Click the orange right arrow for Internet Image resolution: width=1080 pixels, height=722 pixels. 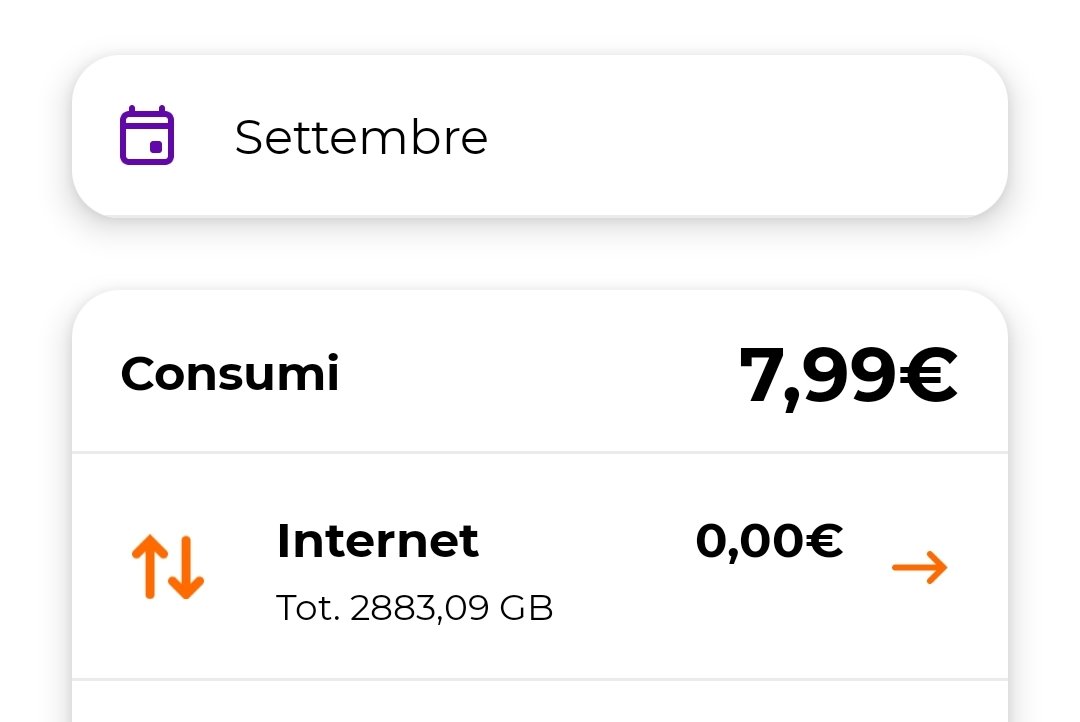[919, 568]
